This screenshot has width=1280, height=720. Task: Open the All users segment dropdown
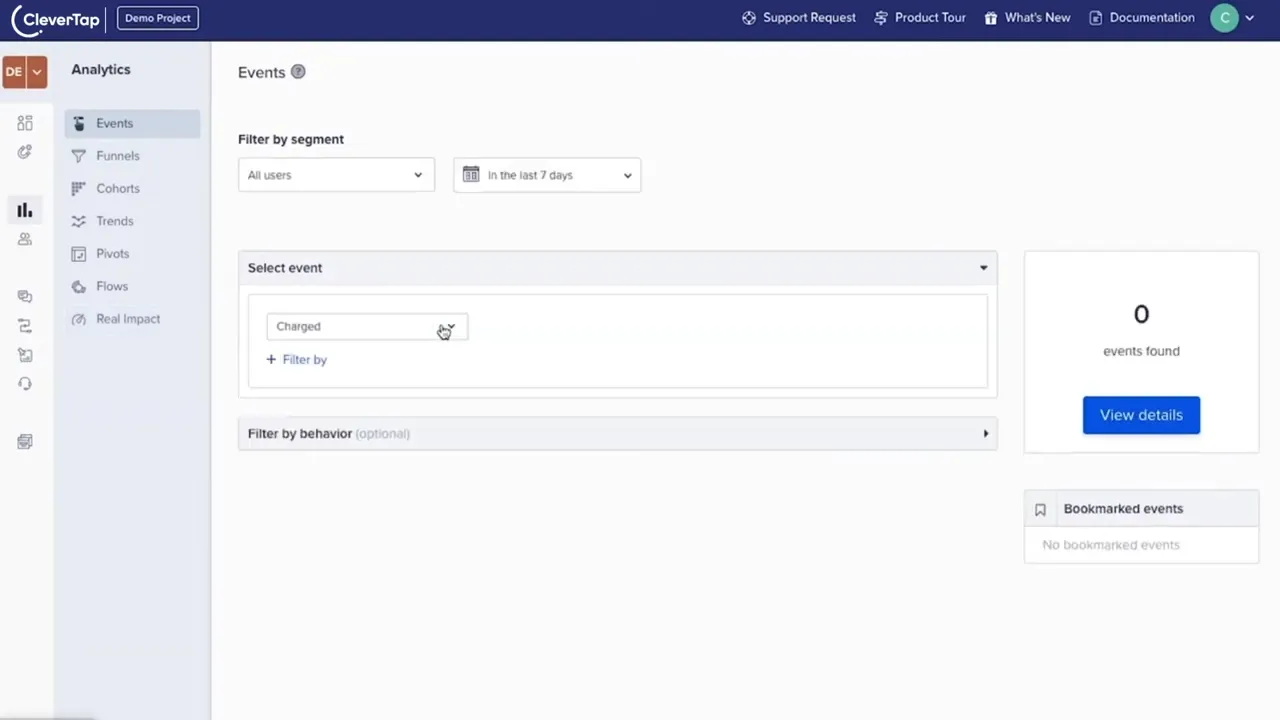pyautogui.click(x=335, y=175)
